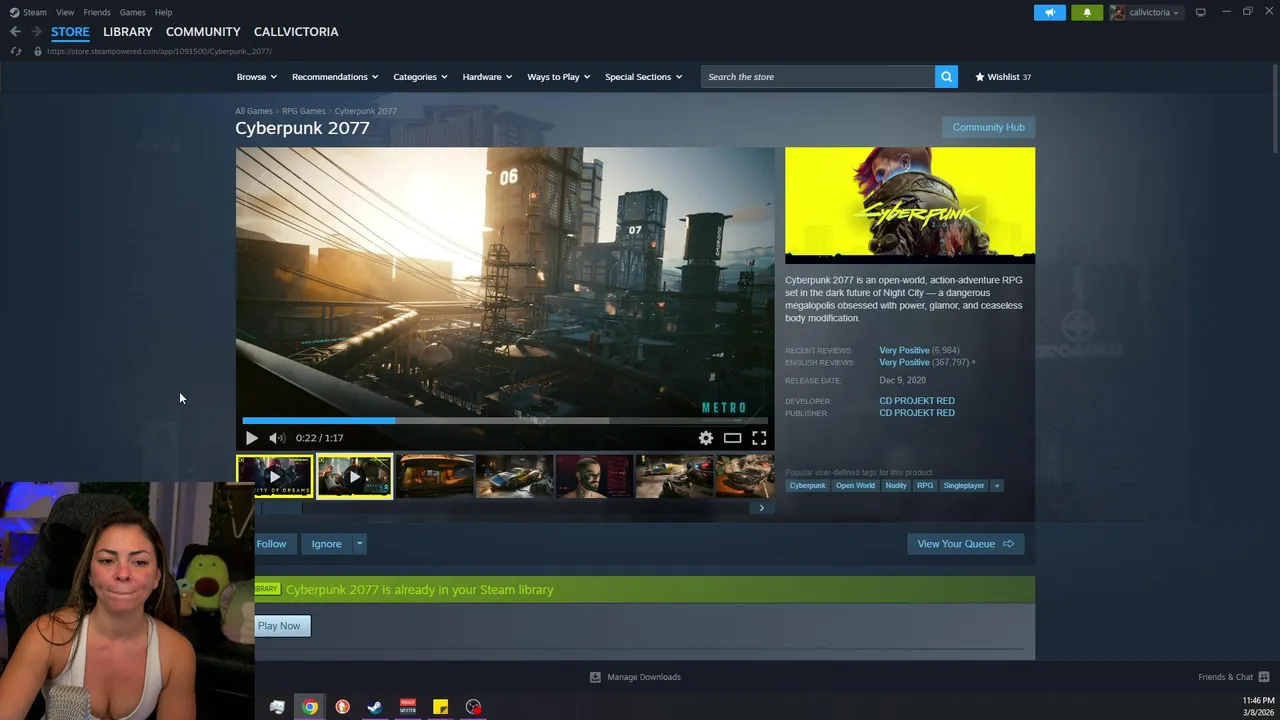Open the CD PROJEKT RED developer link
The width and height of the screenshot is (1280, 720).
click(917, 401)
